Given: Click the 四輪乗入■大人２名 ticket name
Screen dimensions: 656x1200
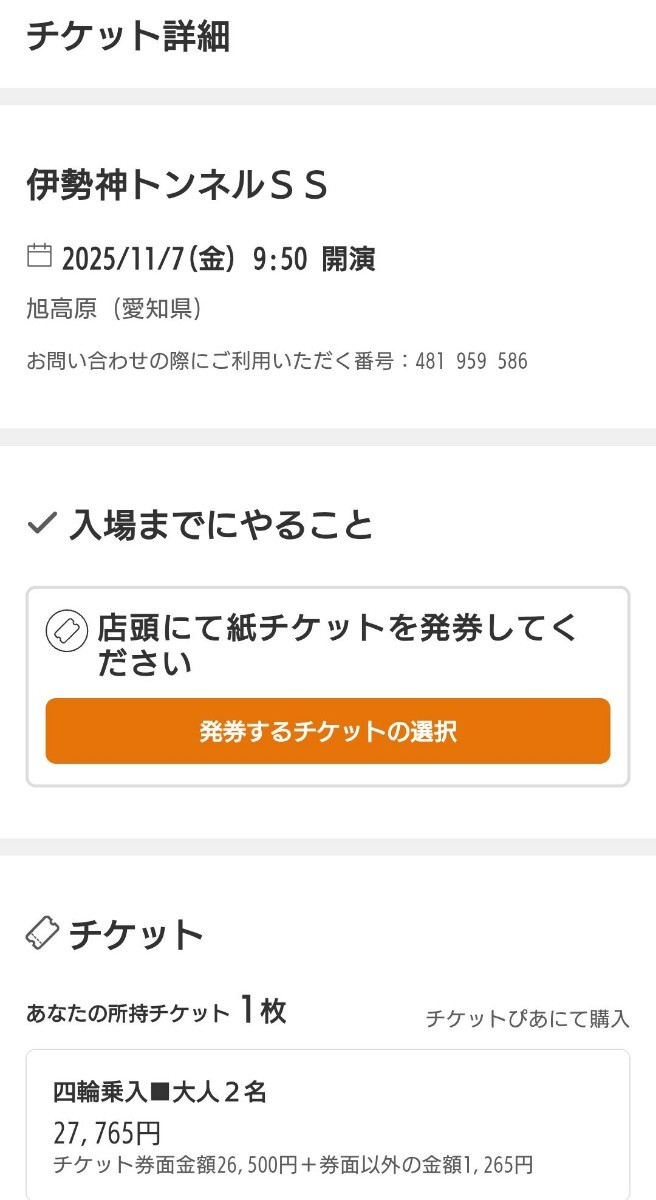Looking at the screenshot, I should coord(160,1093).
